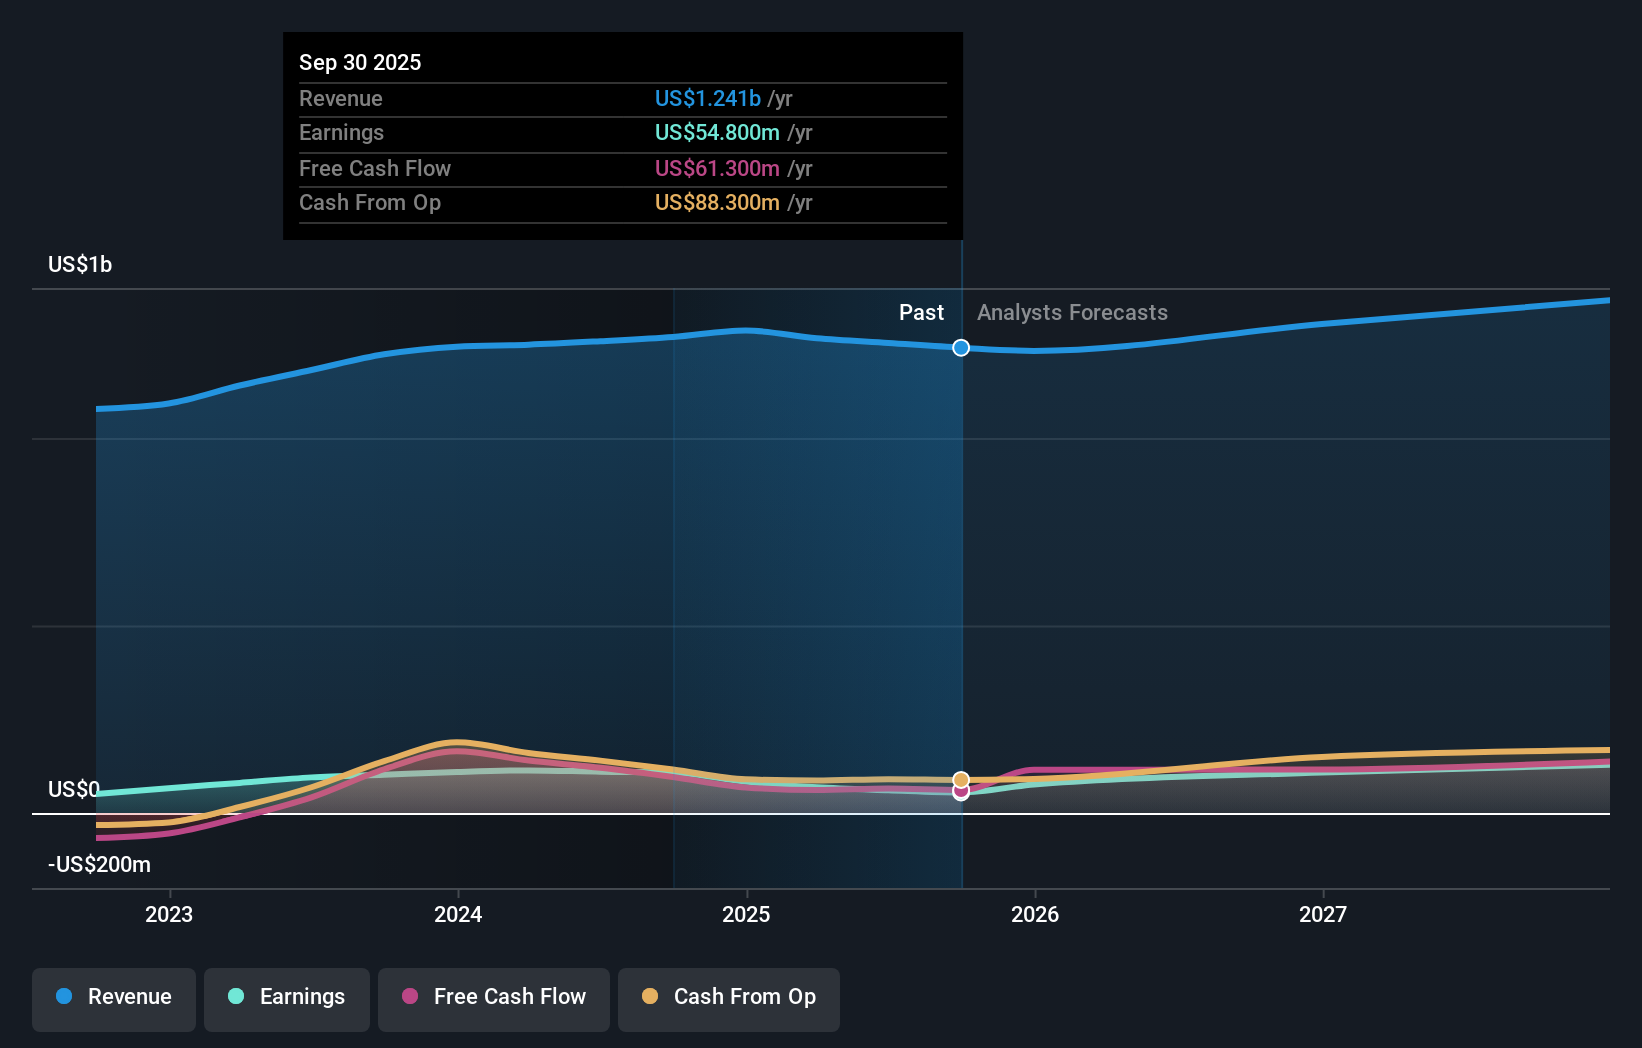
Task: Click the revenue line at its 2024 peak
Action: click(x=457, y=348)
